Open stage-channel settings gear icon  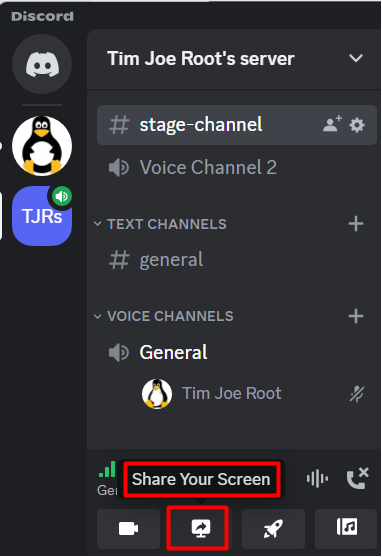[x=357, y=125]
